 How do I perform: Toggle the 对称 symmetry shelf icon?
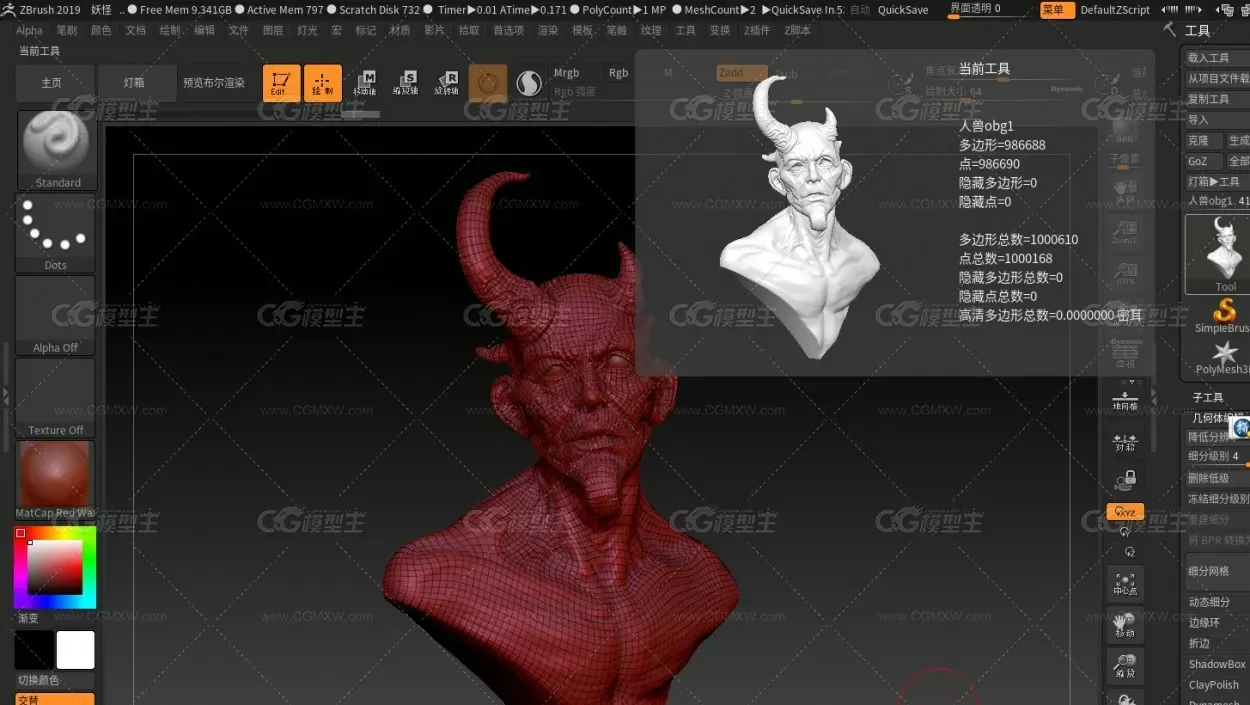tap(1125, 441)
